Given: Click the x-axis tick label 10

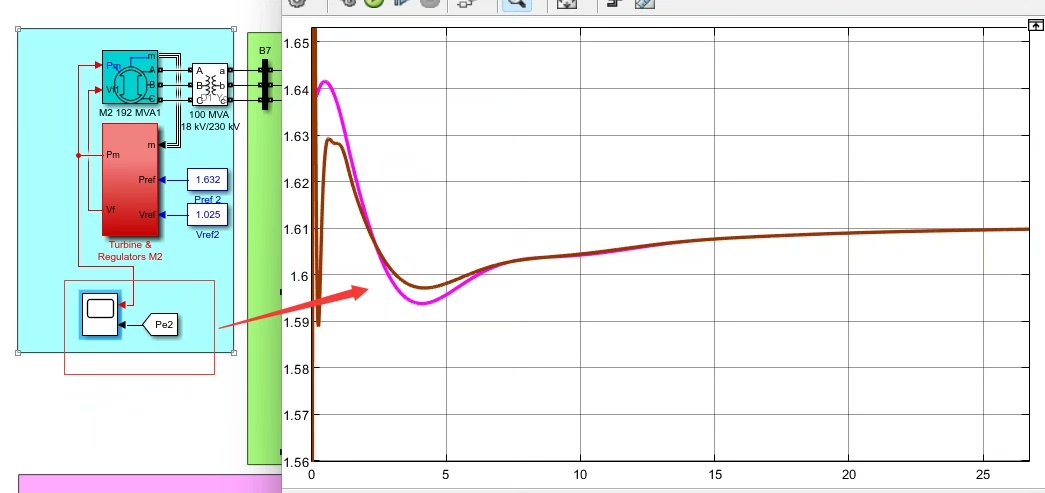Looking at the screenshot, I should tap(580, 475).
